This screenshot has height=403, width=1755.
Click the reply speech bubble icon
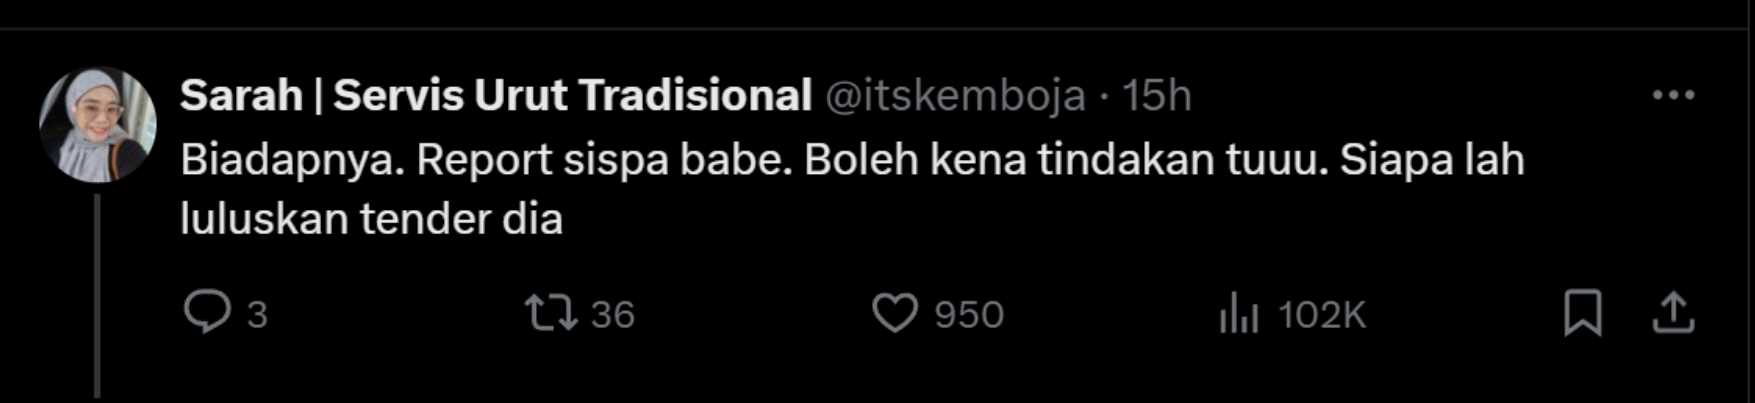point(207,313)
